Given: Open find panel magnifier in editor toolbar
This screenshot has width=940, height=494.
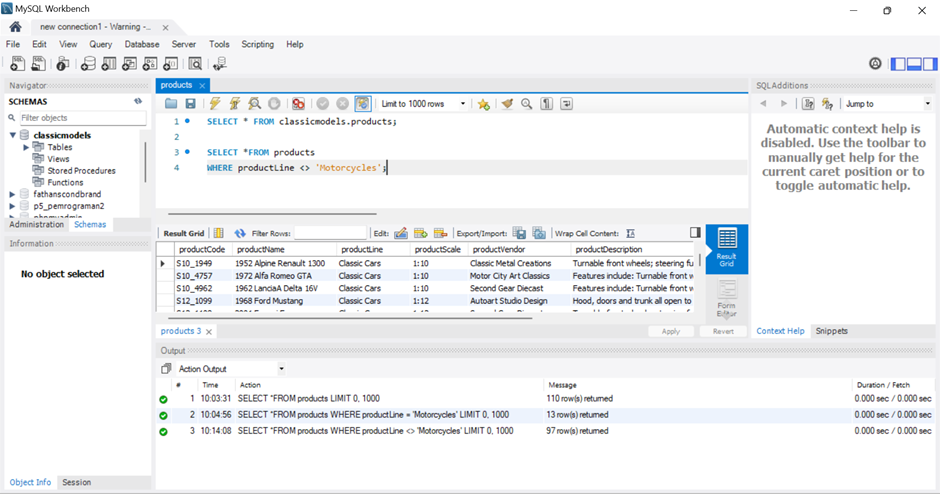Looking at the screenshot, I should click(x=526, y=104).
